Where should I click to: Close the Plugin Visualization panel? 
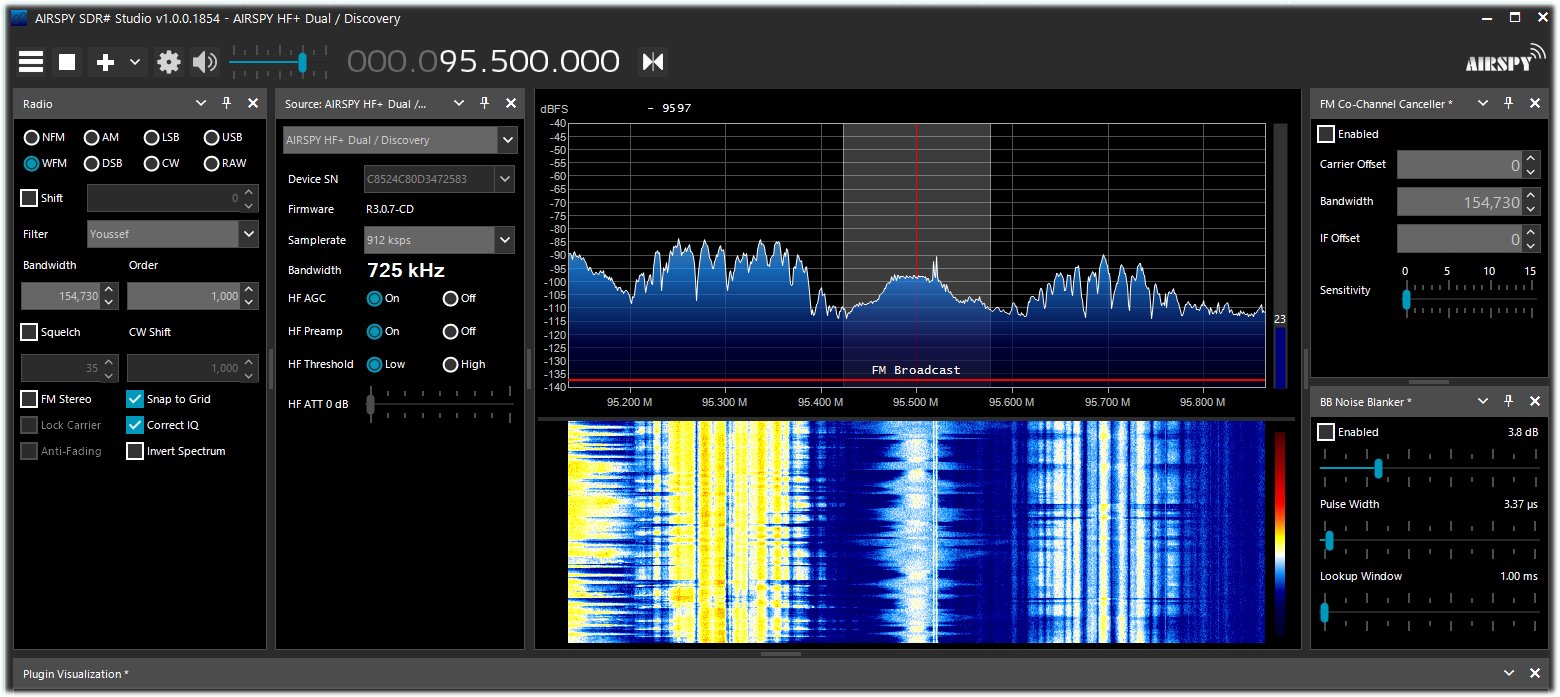[1535, 674]
